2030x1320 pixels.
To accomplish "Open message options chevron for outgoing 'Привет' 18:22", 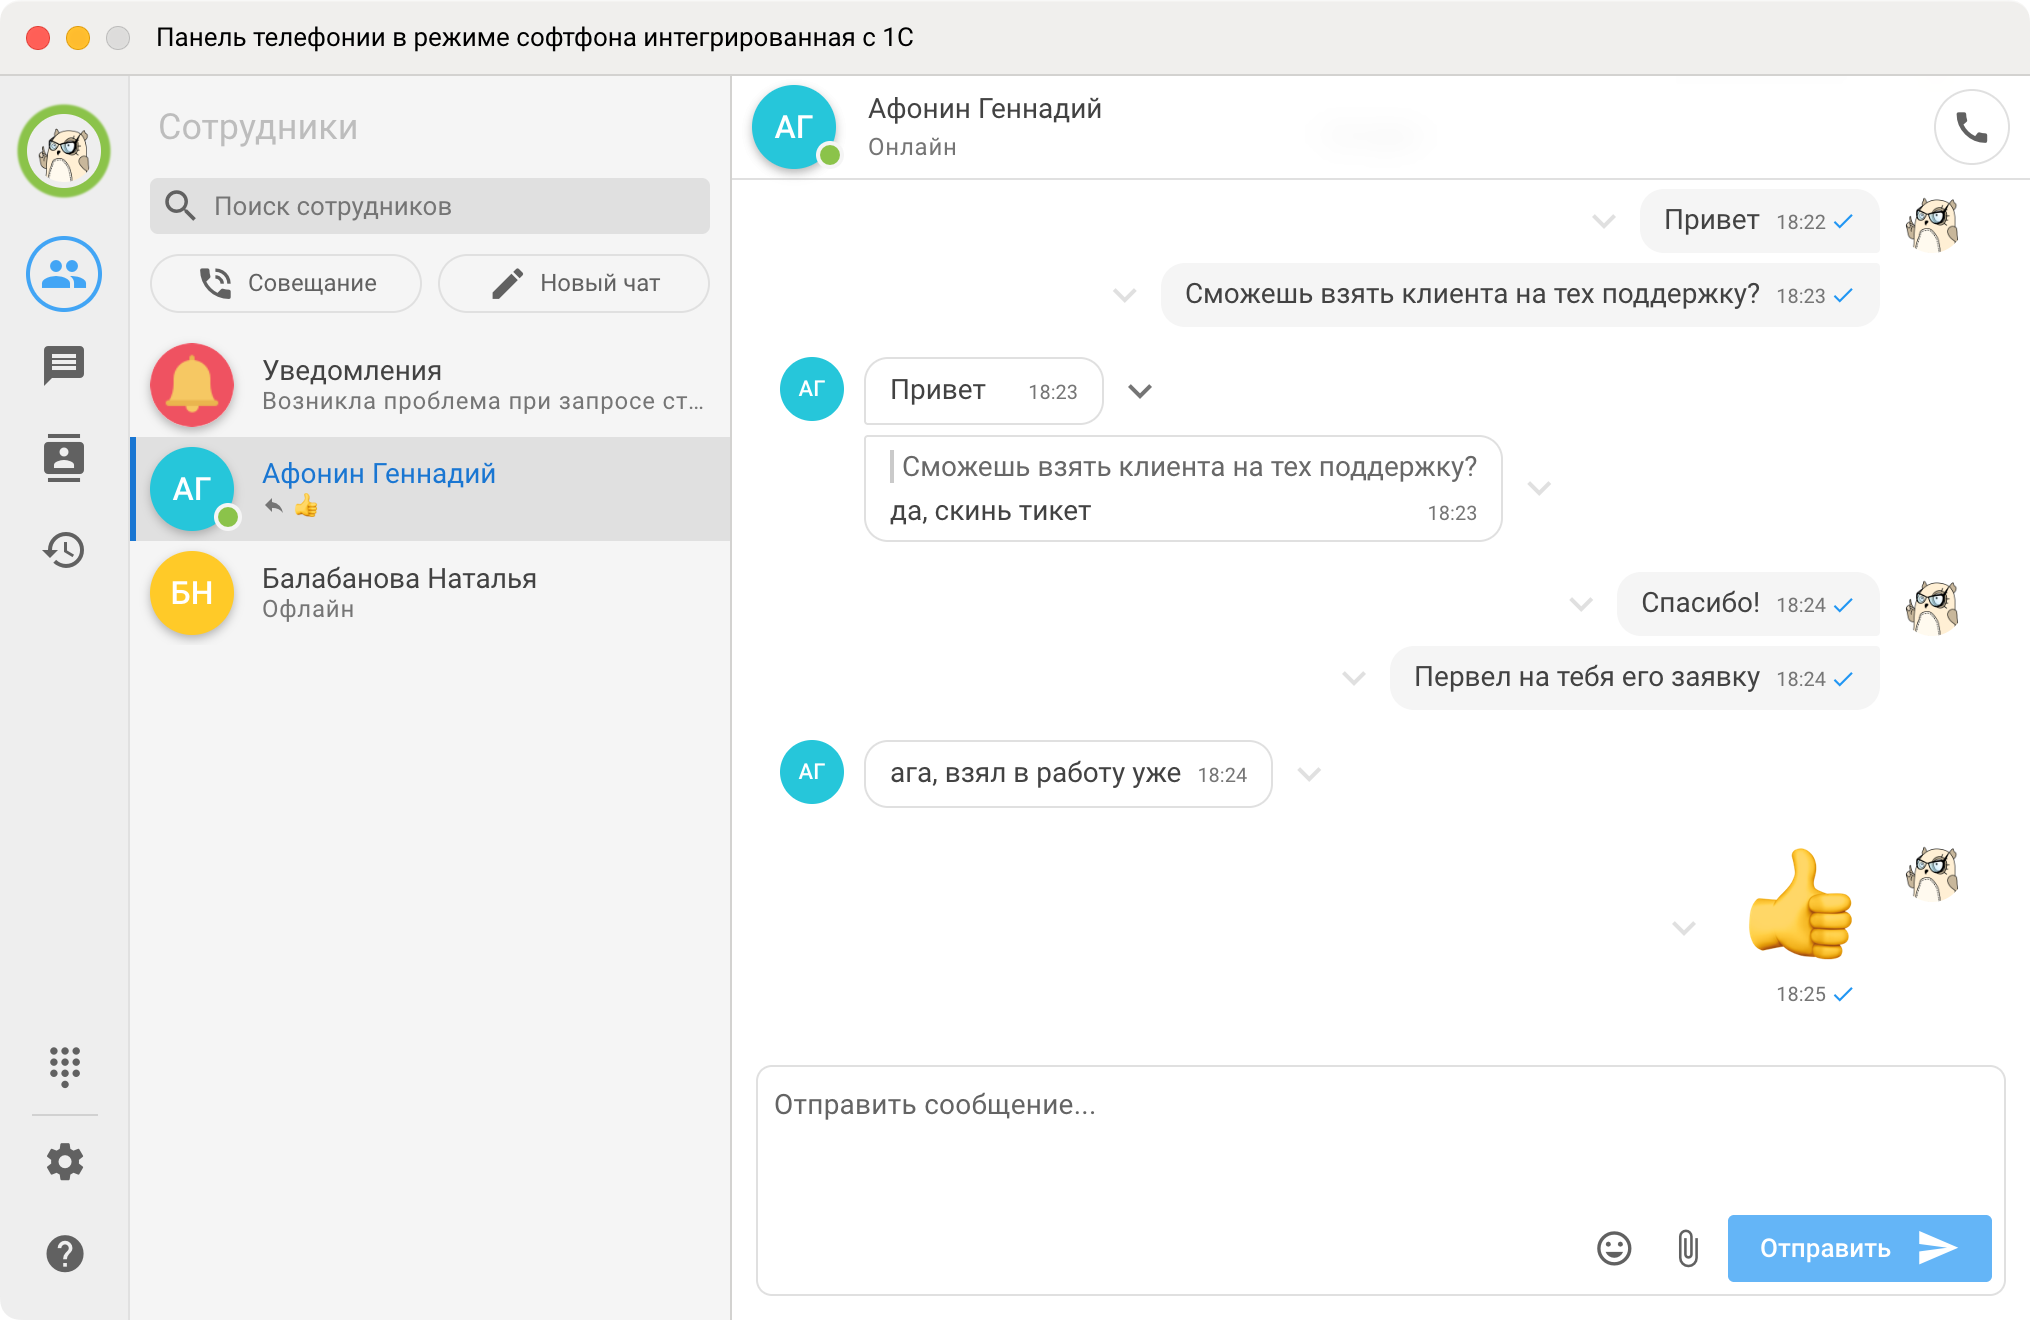I will 1604,221.
